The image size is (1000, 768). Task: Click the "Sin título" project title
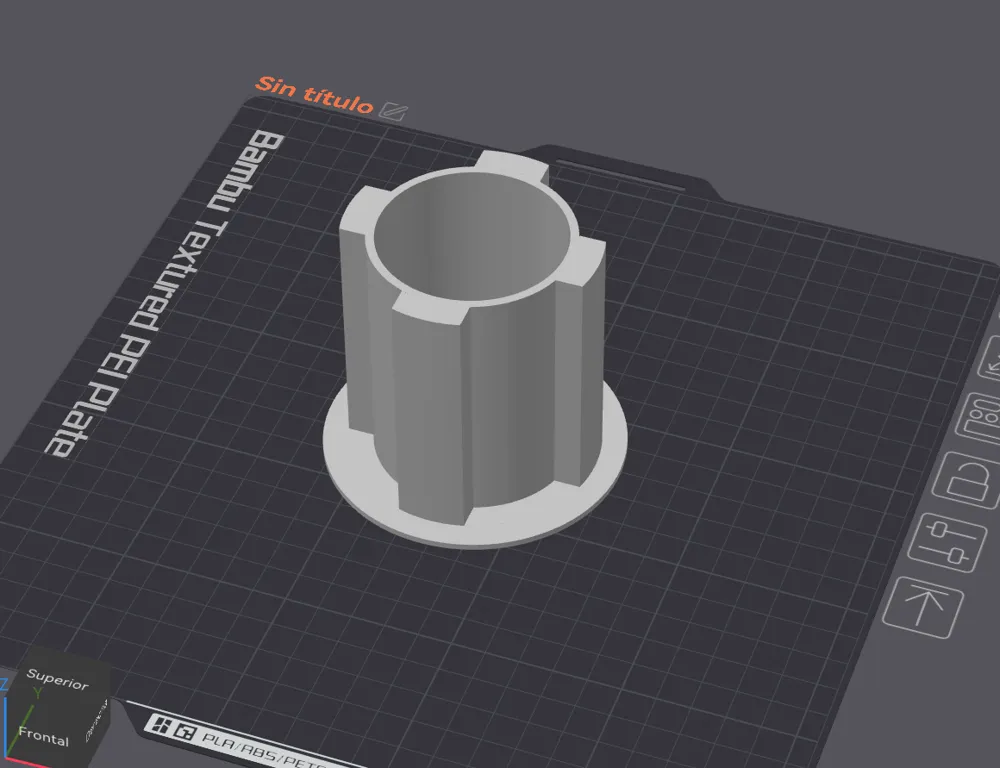point(314,92)
